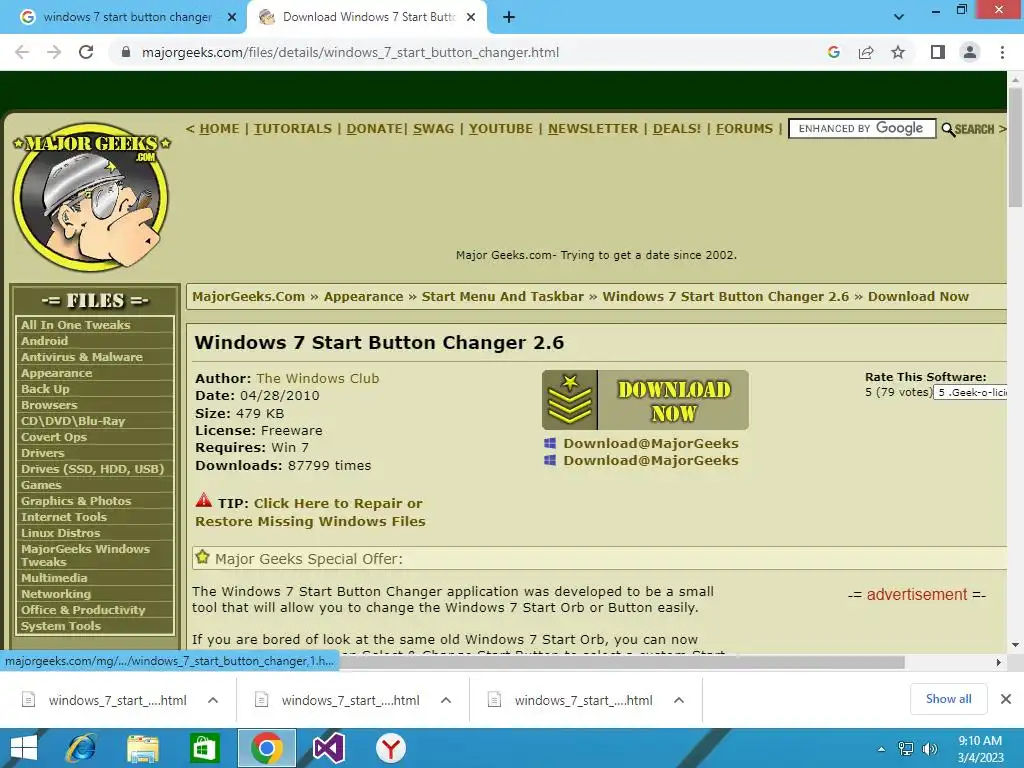Image resolution: width=1024 pixels, height=768 pixels.
Task: Open the HOME menu link
Action: click(x=219, y=129)
